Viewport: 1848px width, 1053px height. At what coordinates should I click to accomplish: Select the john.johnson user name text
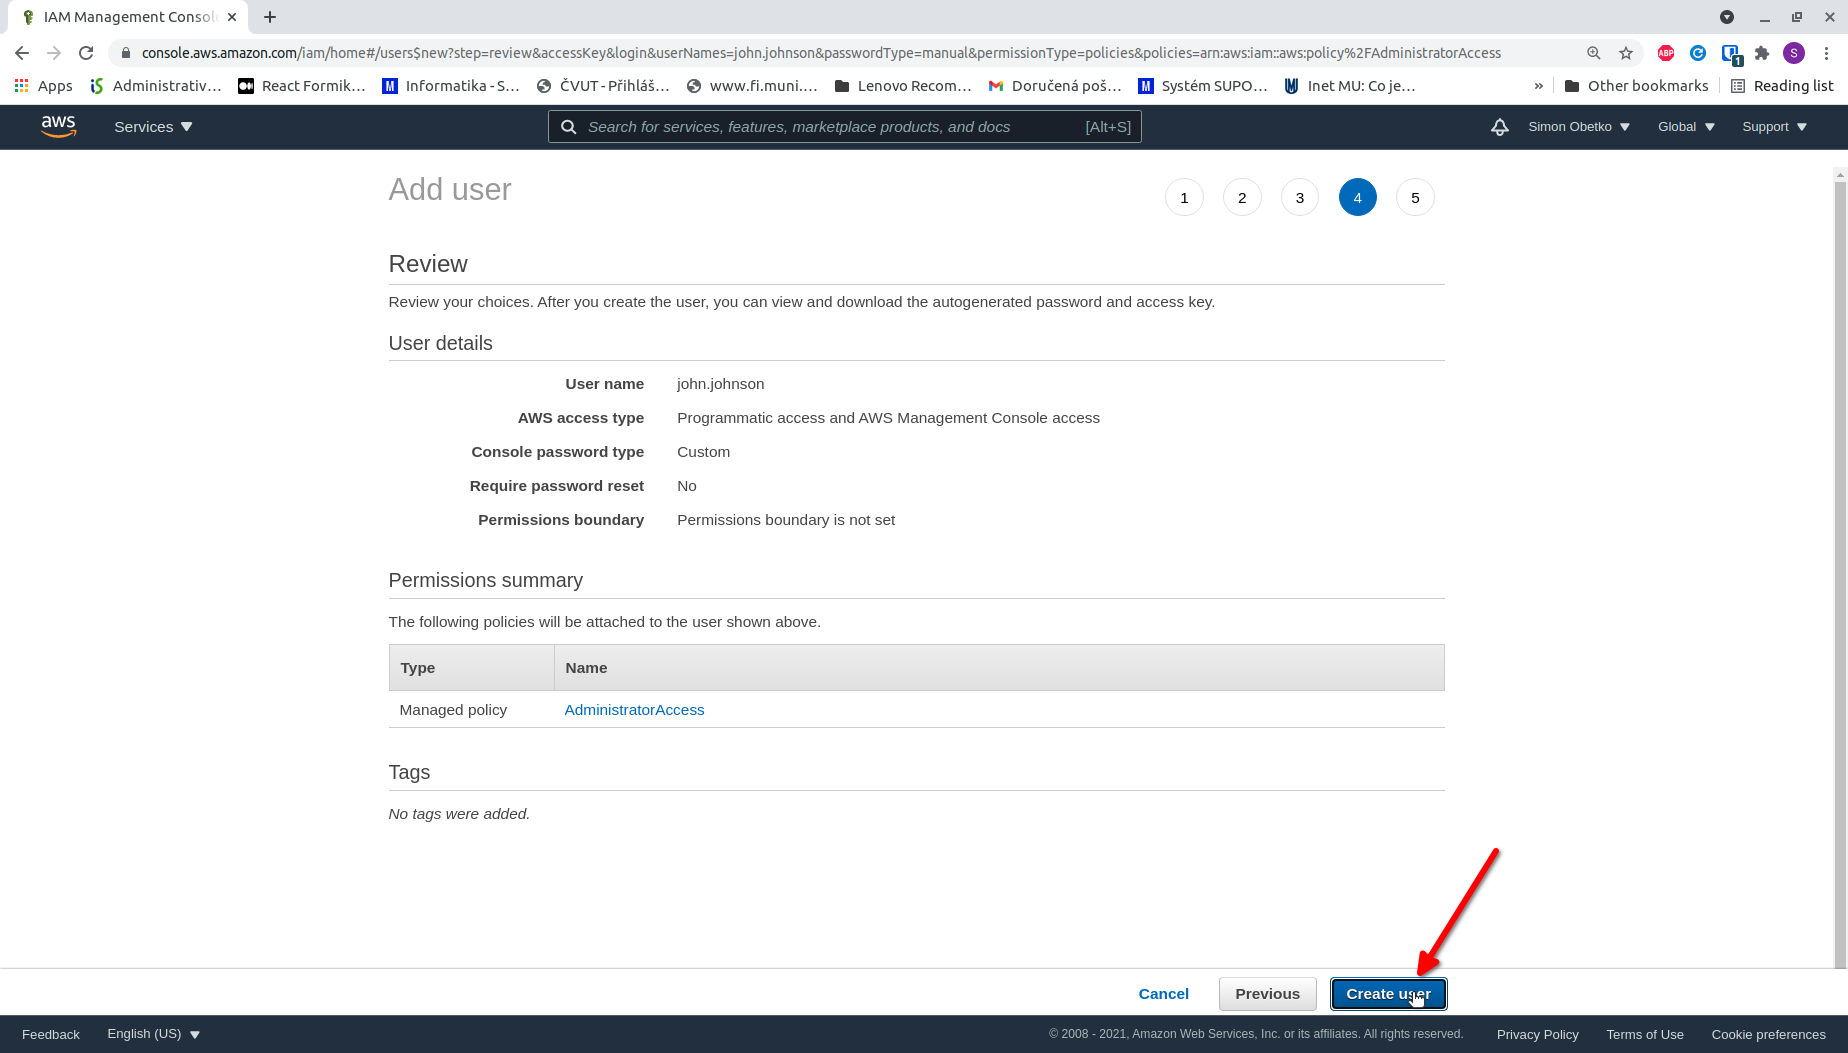click(x=720, y=384)
